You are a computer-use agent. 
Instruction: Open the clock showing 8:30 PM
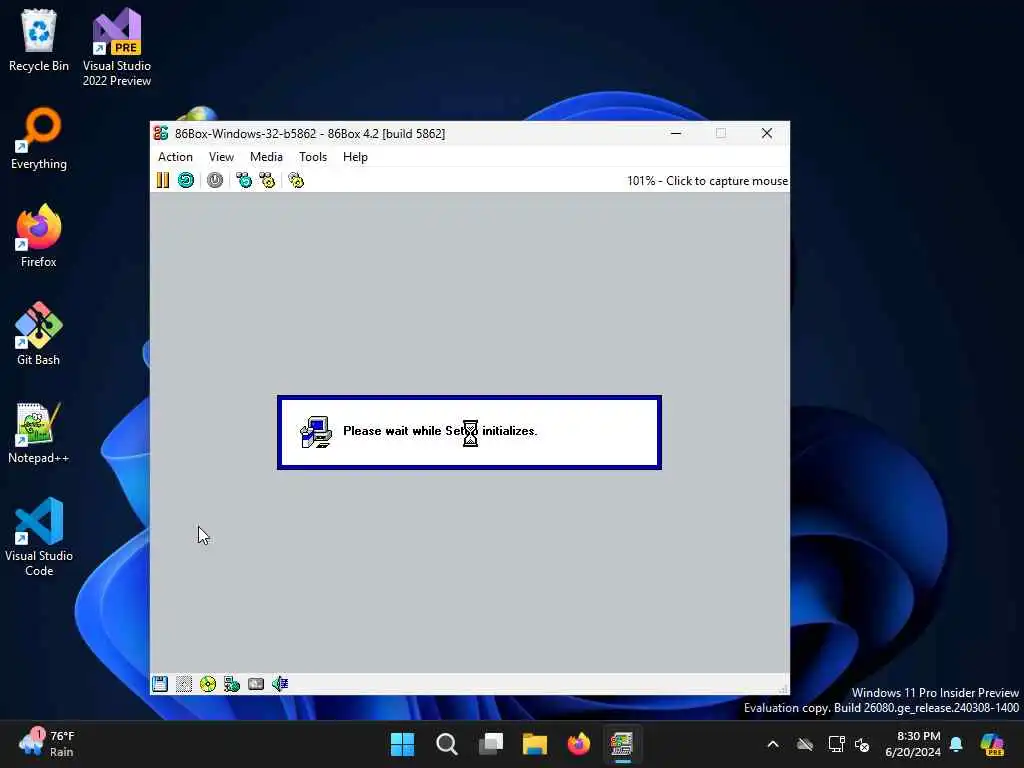(x=913, y=744)
